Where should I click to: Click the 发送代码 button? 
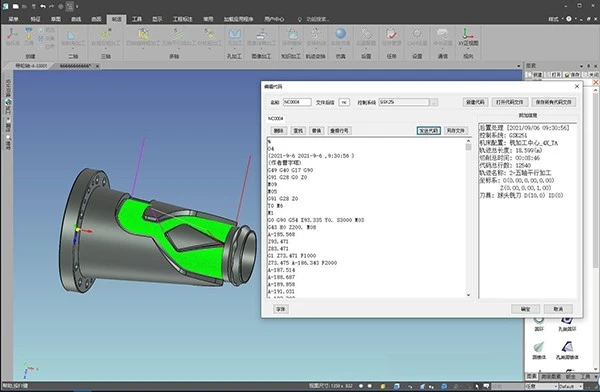click(x=429, y=131)
